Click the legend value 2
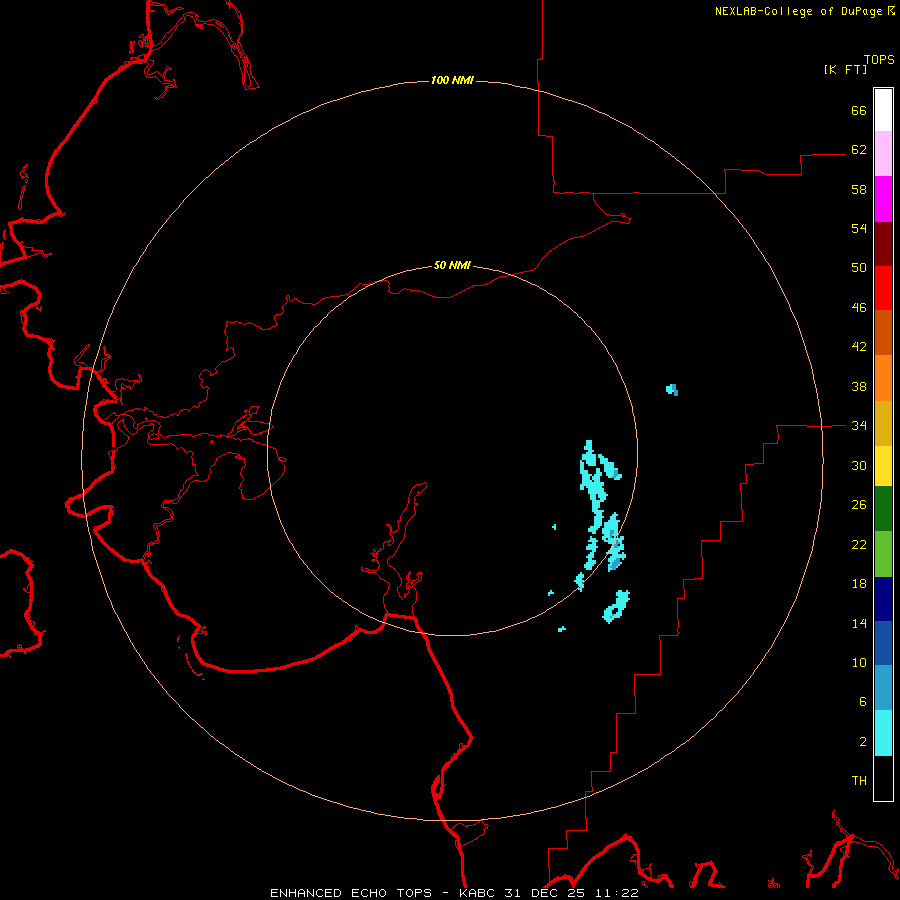 863,741
